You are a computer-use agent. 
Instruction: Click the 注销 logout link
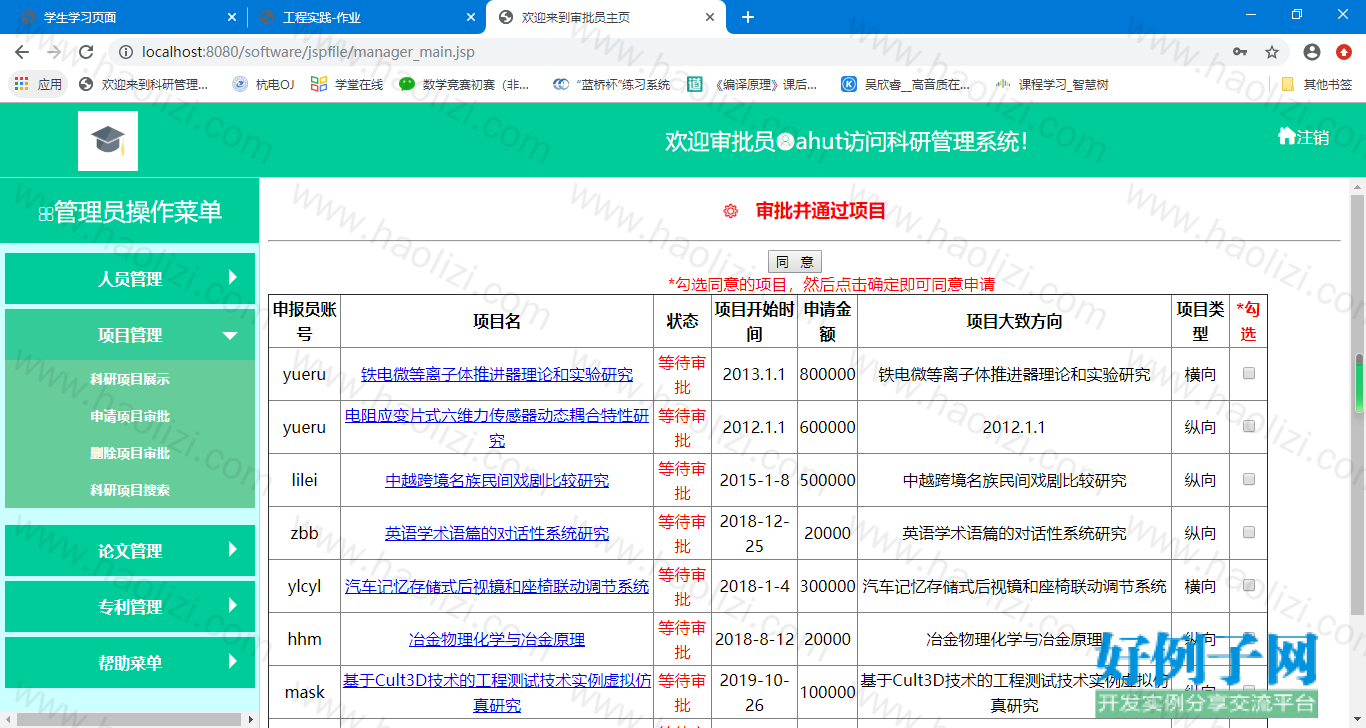(x=1313, y=137)
